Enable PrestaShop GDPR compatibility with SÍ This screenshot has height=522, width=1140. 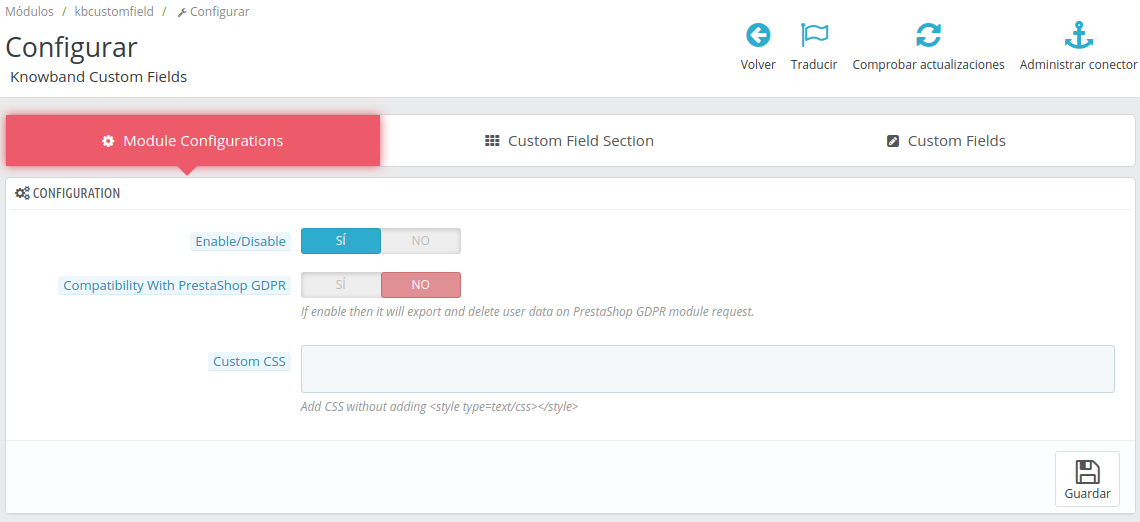pyautogui.click(x=341, y=285)
